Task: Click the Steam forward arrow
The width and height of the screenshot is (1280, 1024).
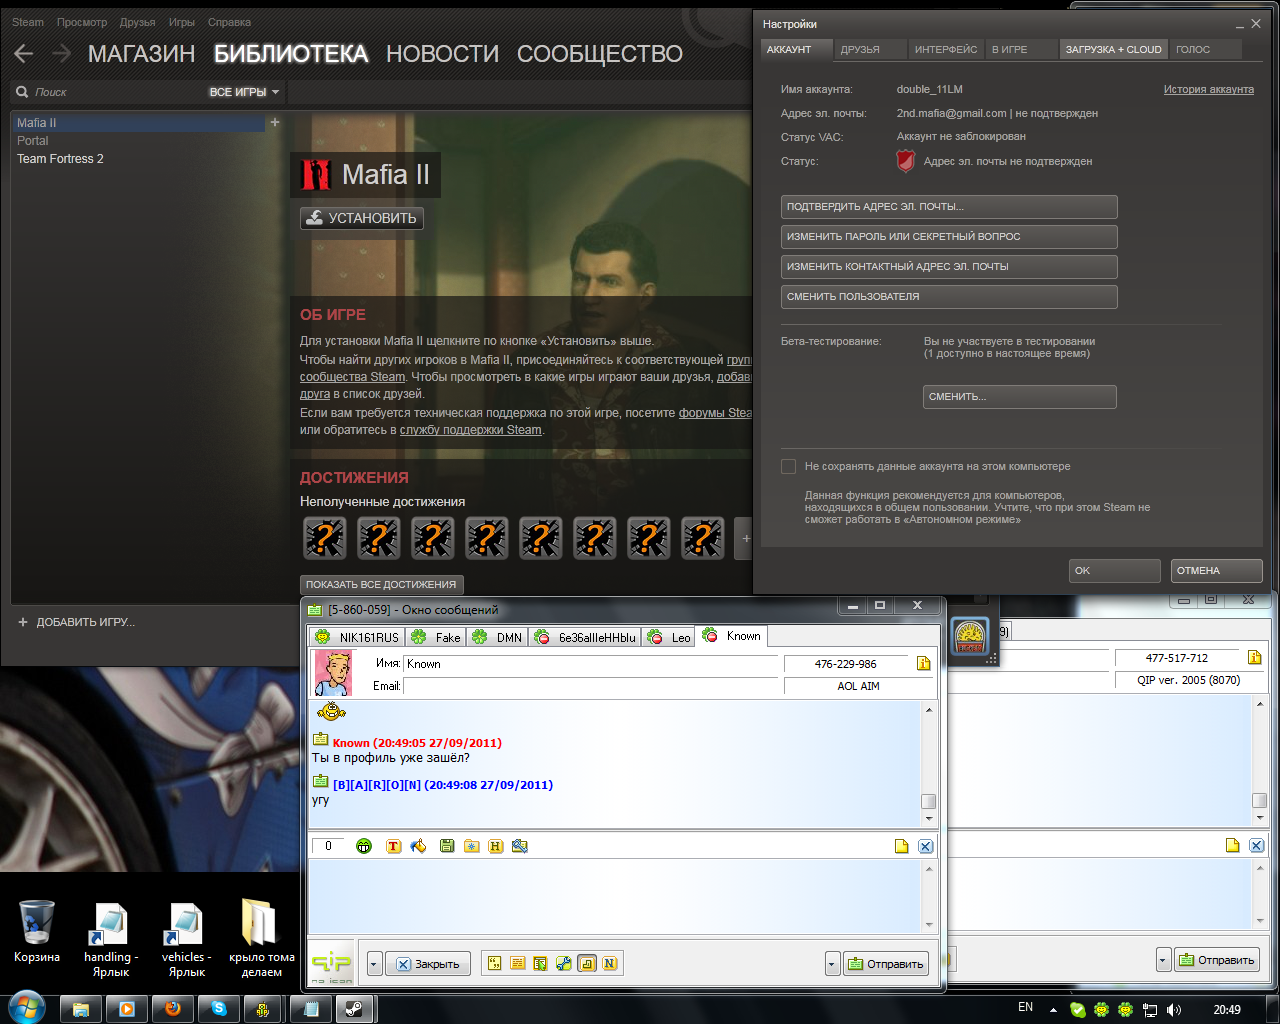Action: (x=61, y=54)
